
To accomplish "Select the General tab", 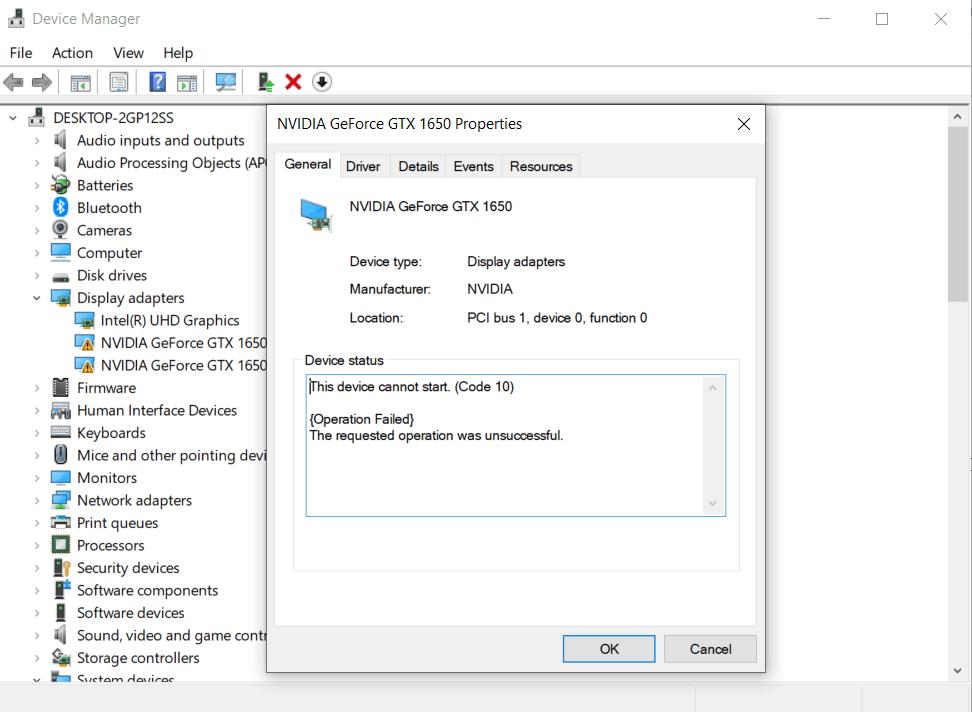I will [x=307, y=164].
